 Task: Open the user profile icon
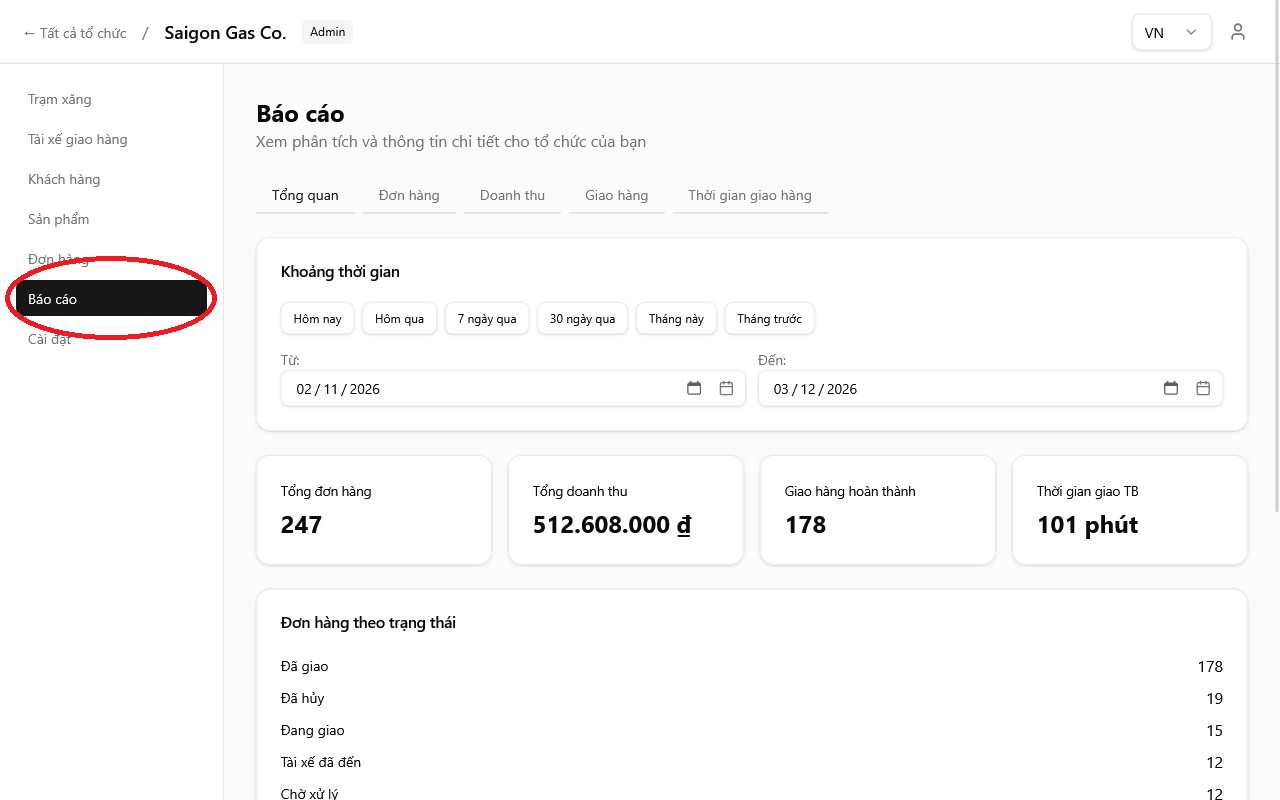(1238, 32)
